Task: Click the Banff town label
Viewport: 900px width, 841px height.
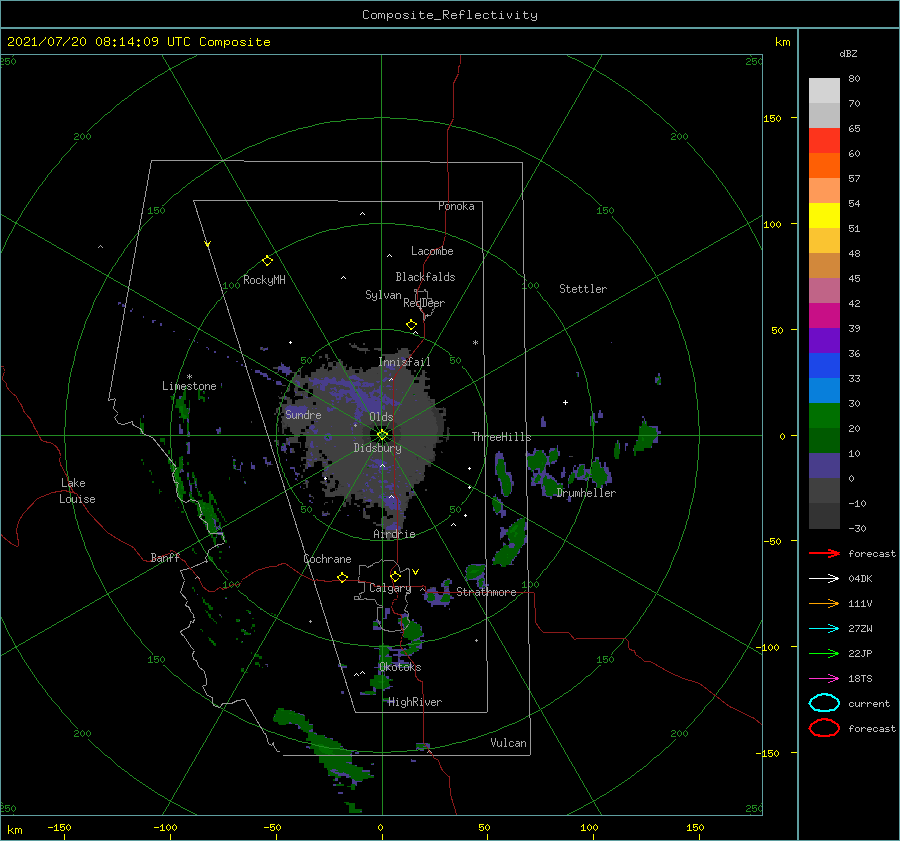Action: click(x=165, y=557)
